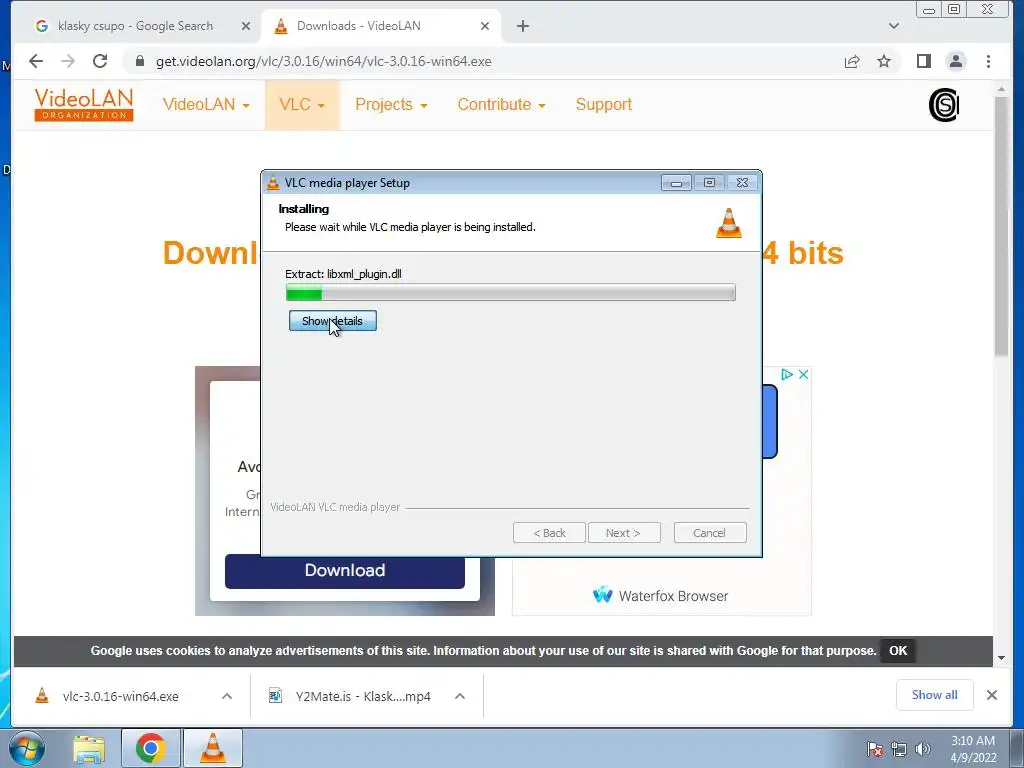This screenshot has width=1024, height=768.
Task: Expand options for vlc-3.0.16-win64.exe download
Action: tap(227, 696)
